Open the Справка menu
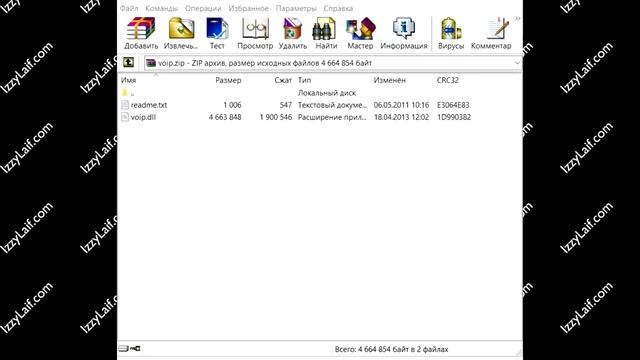 point(338,8)
